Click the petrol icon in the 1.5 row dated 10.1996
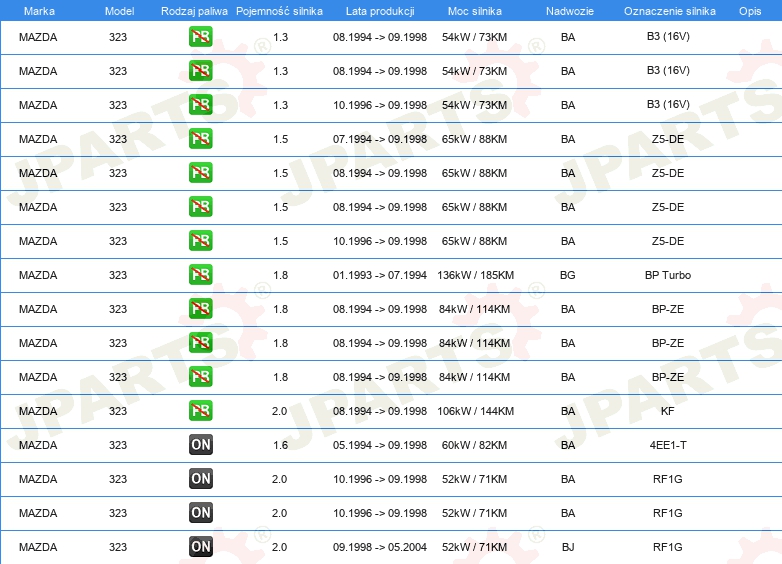 pos(201,241)
